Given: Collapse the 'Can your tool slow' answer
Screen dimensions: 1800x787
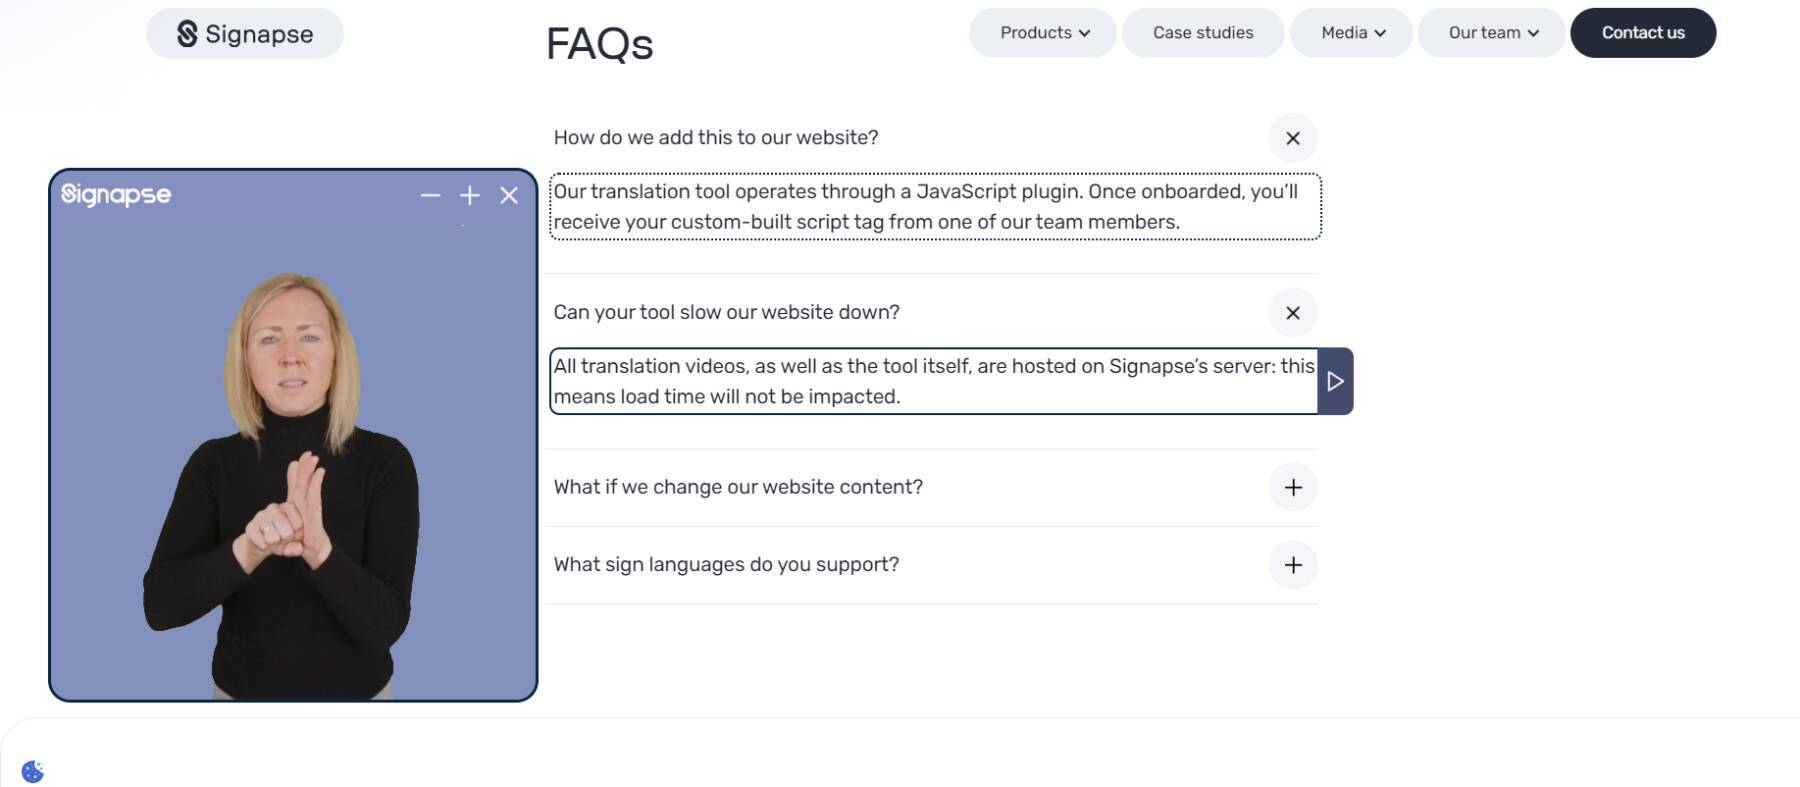Looking at the screenshot, I should point(1292,313).
